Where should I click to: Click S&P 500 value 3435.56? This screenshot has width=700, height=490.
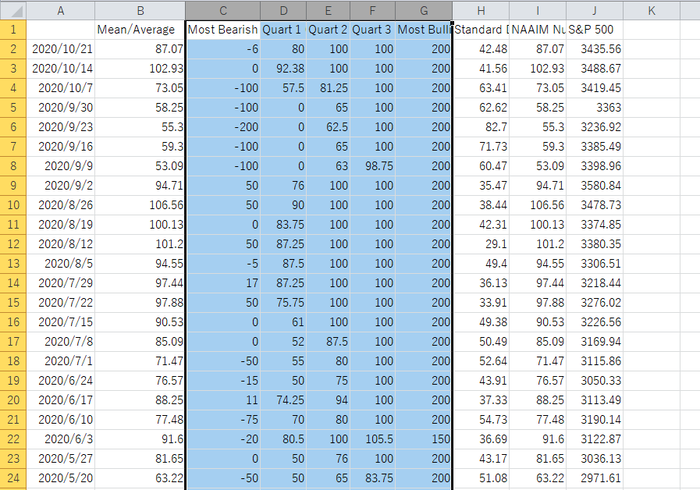pyautogui.click(x=595, y=49)
